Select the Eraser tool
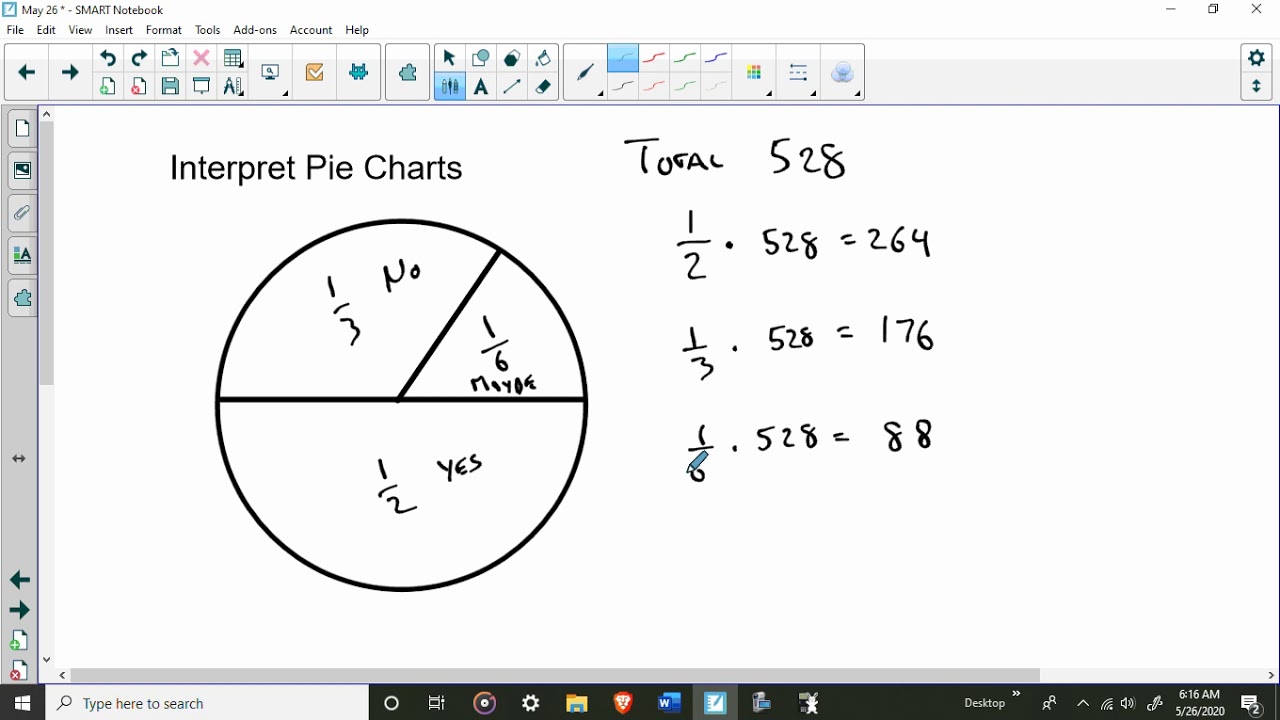 tap(543, 87)
